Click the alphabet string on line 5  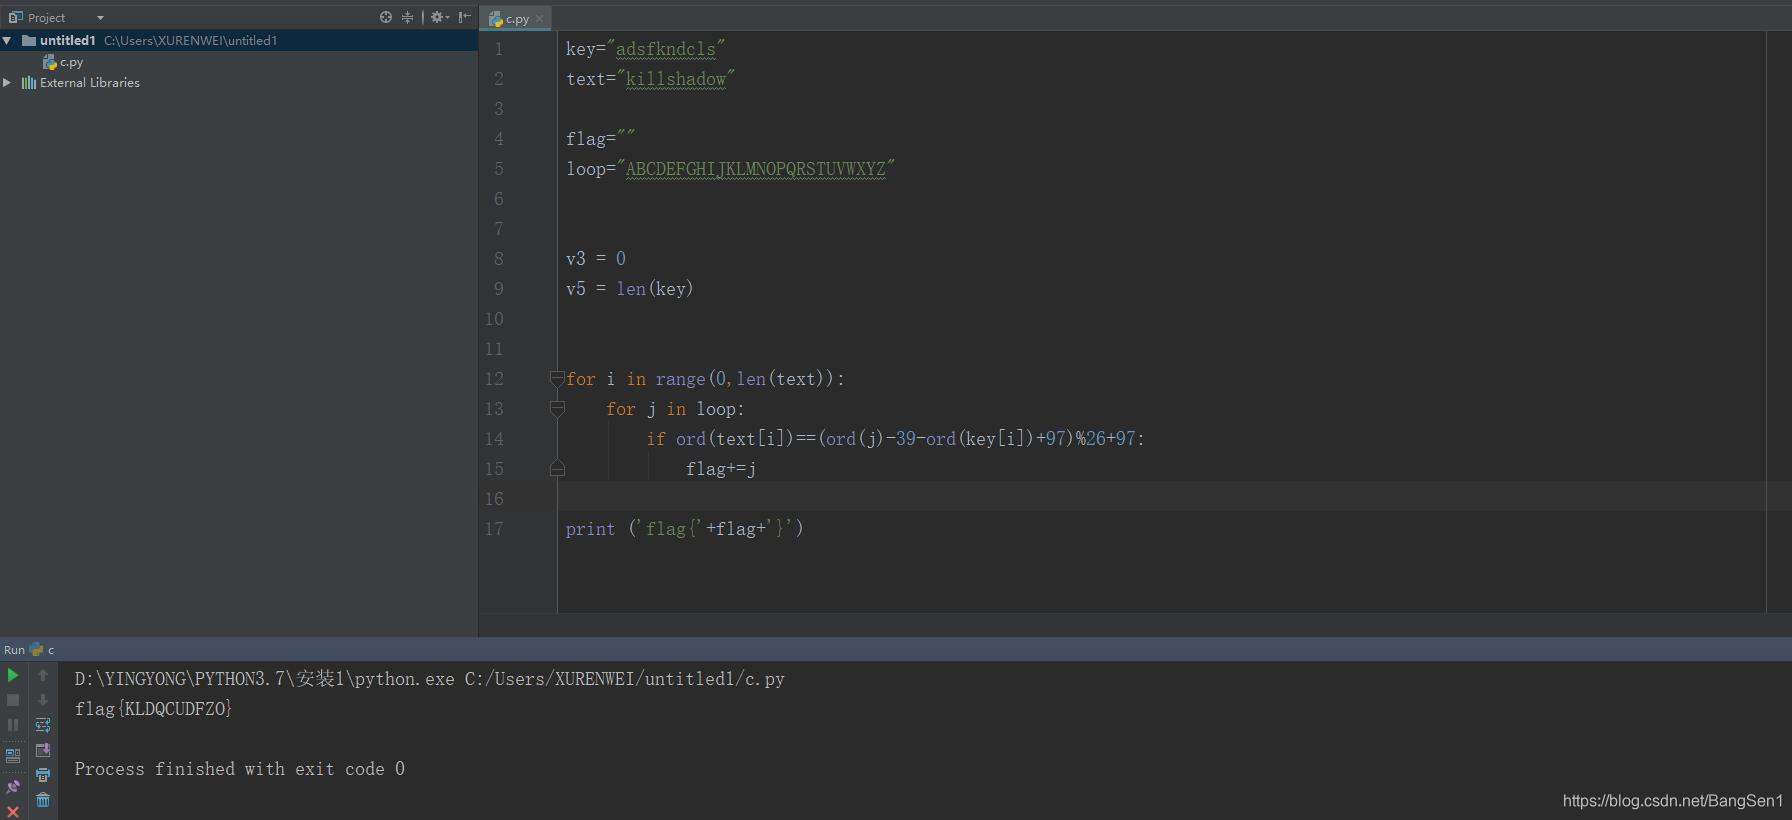[x=756, y=169]
